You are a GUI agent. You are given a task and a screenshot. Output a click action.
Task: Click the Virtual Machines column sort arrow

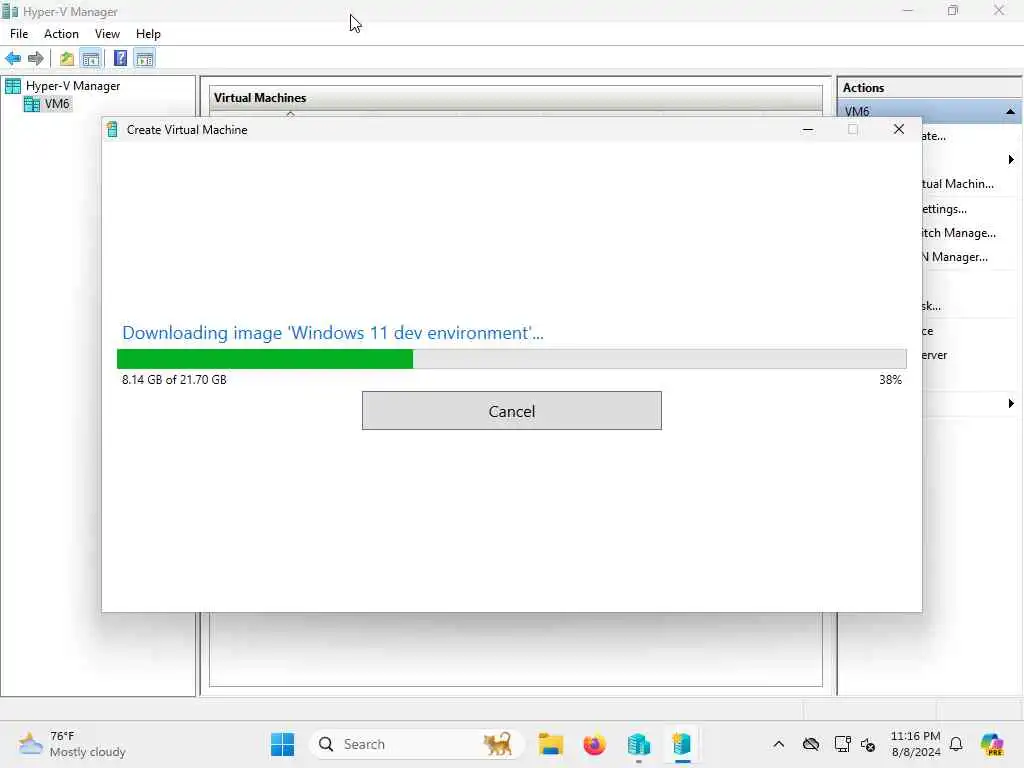[x=291, y=114]
